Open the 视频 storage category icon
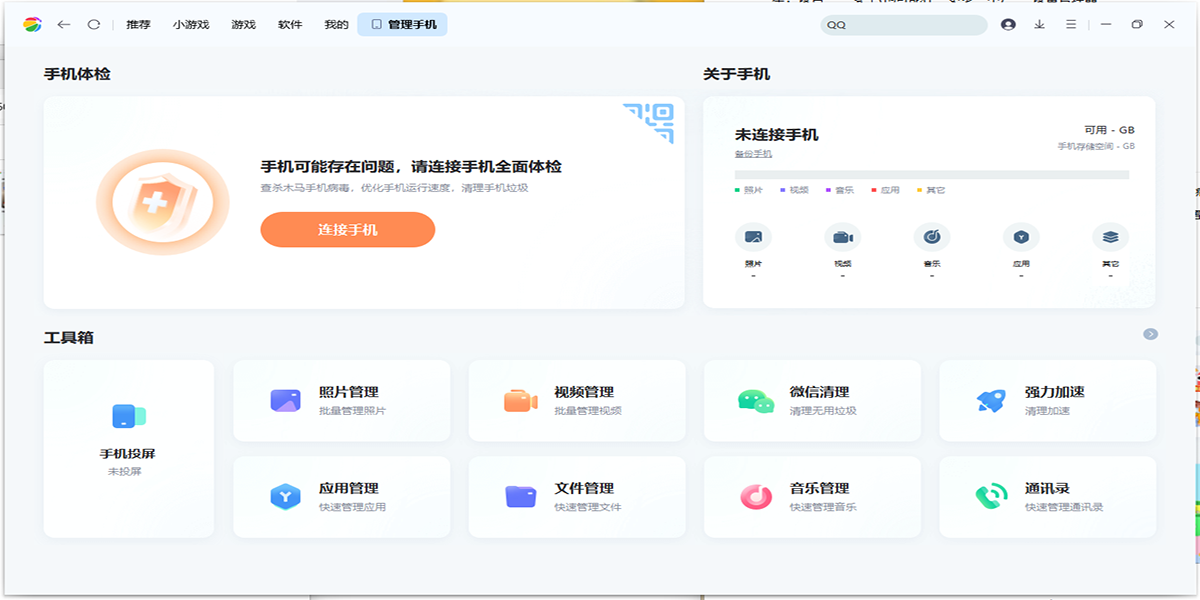The image size is (1200, 600). pos(842,237)
